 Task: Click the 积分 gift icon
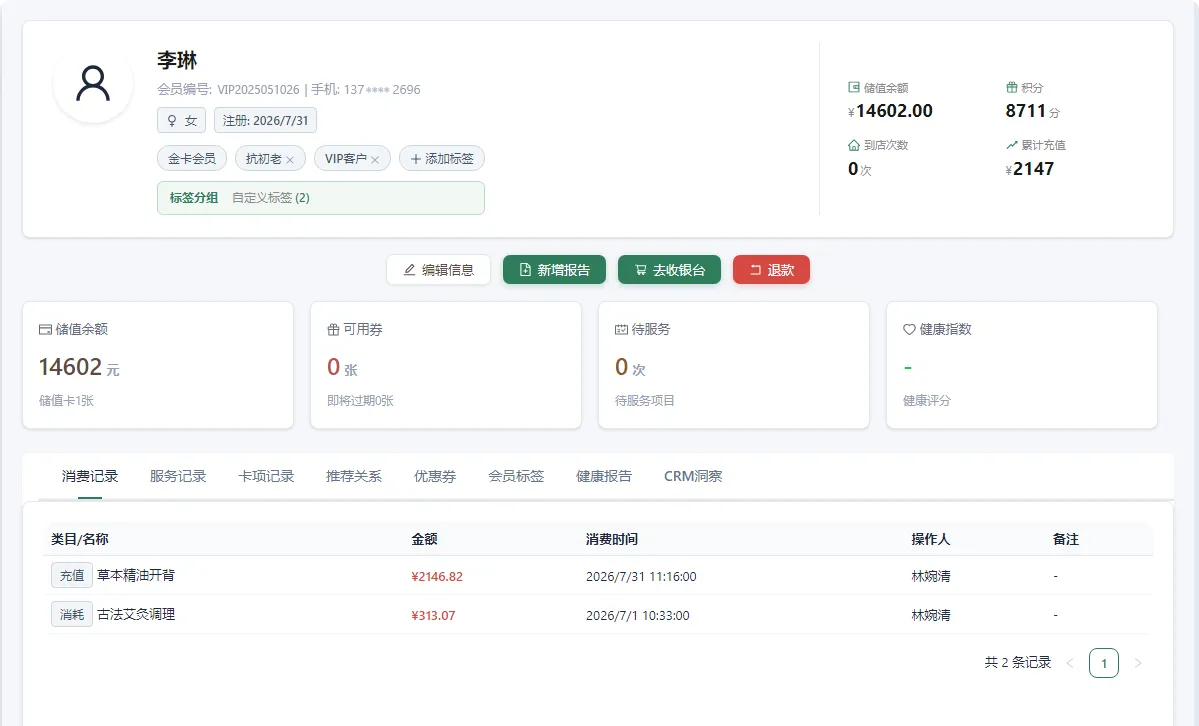click(x=1012, y=87)
